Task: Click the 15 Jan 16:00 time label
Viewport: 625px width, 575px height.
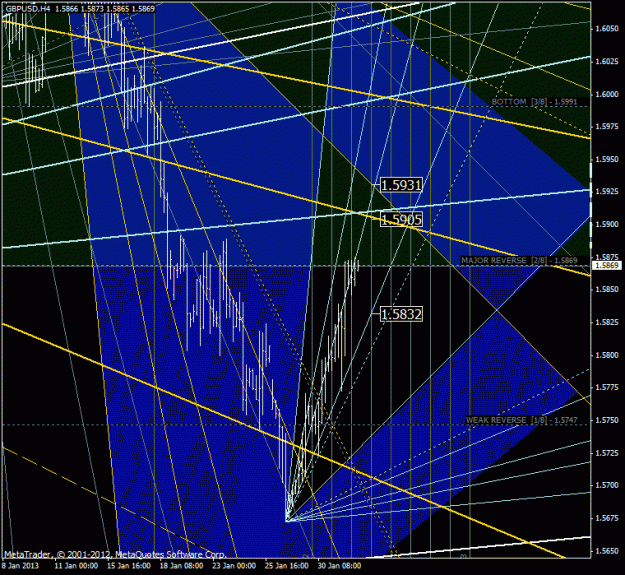Action: coord(129,566)
